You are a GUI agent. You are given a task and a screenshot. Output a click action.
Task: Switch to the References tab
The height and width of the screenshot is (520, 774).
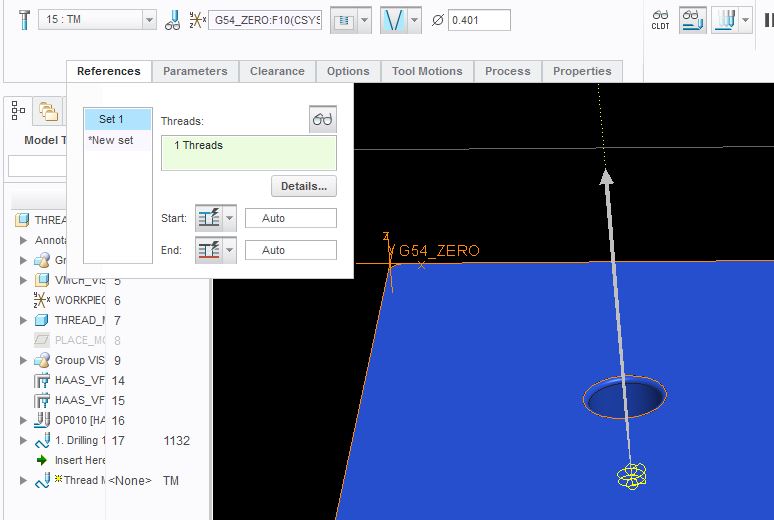pyautogui.click(x=109, y=71)
